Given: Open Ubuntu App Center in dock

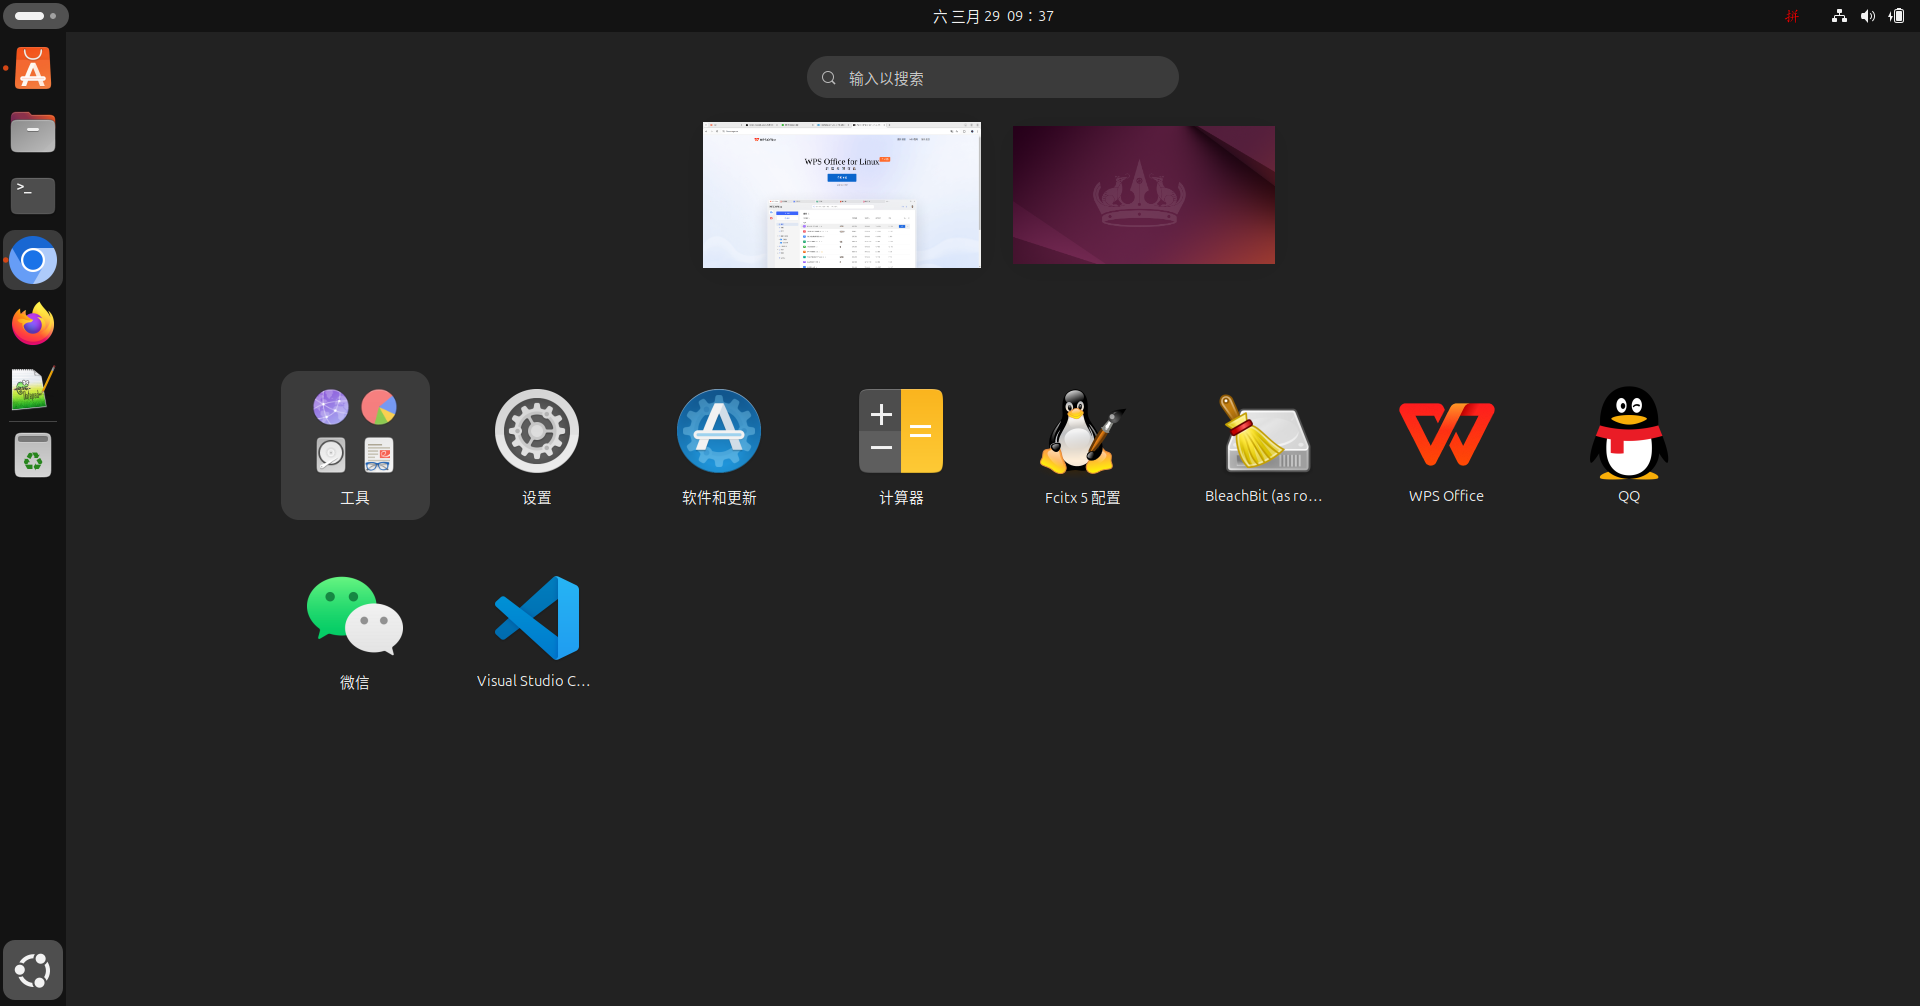Looking at the screenshot, I should pyautogui.click(x=33, y=69).
